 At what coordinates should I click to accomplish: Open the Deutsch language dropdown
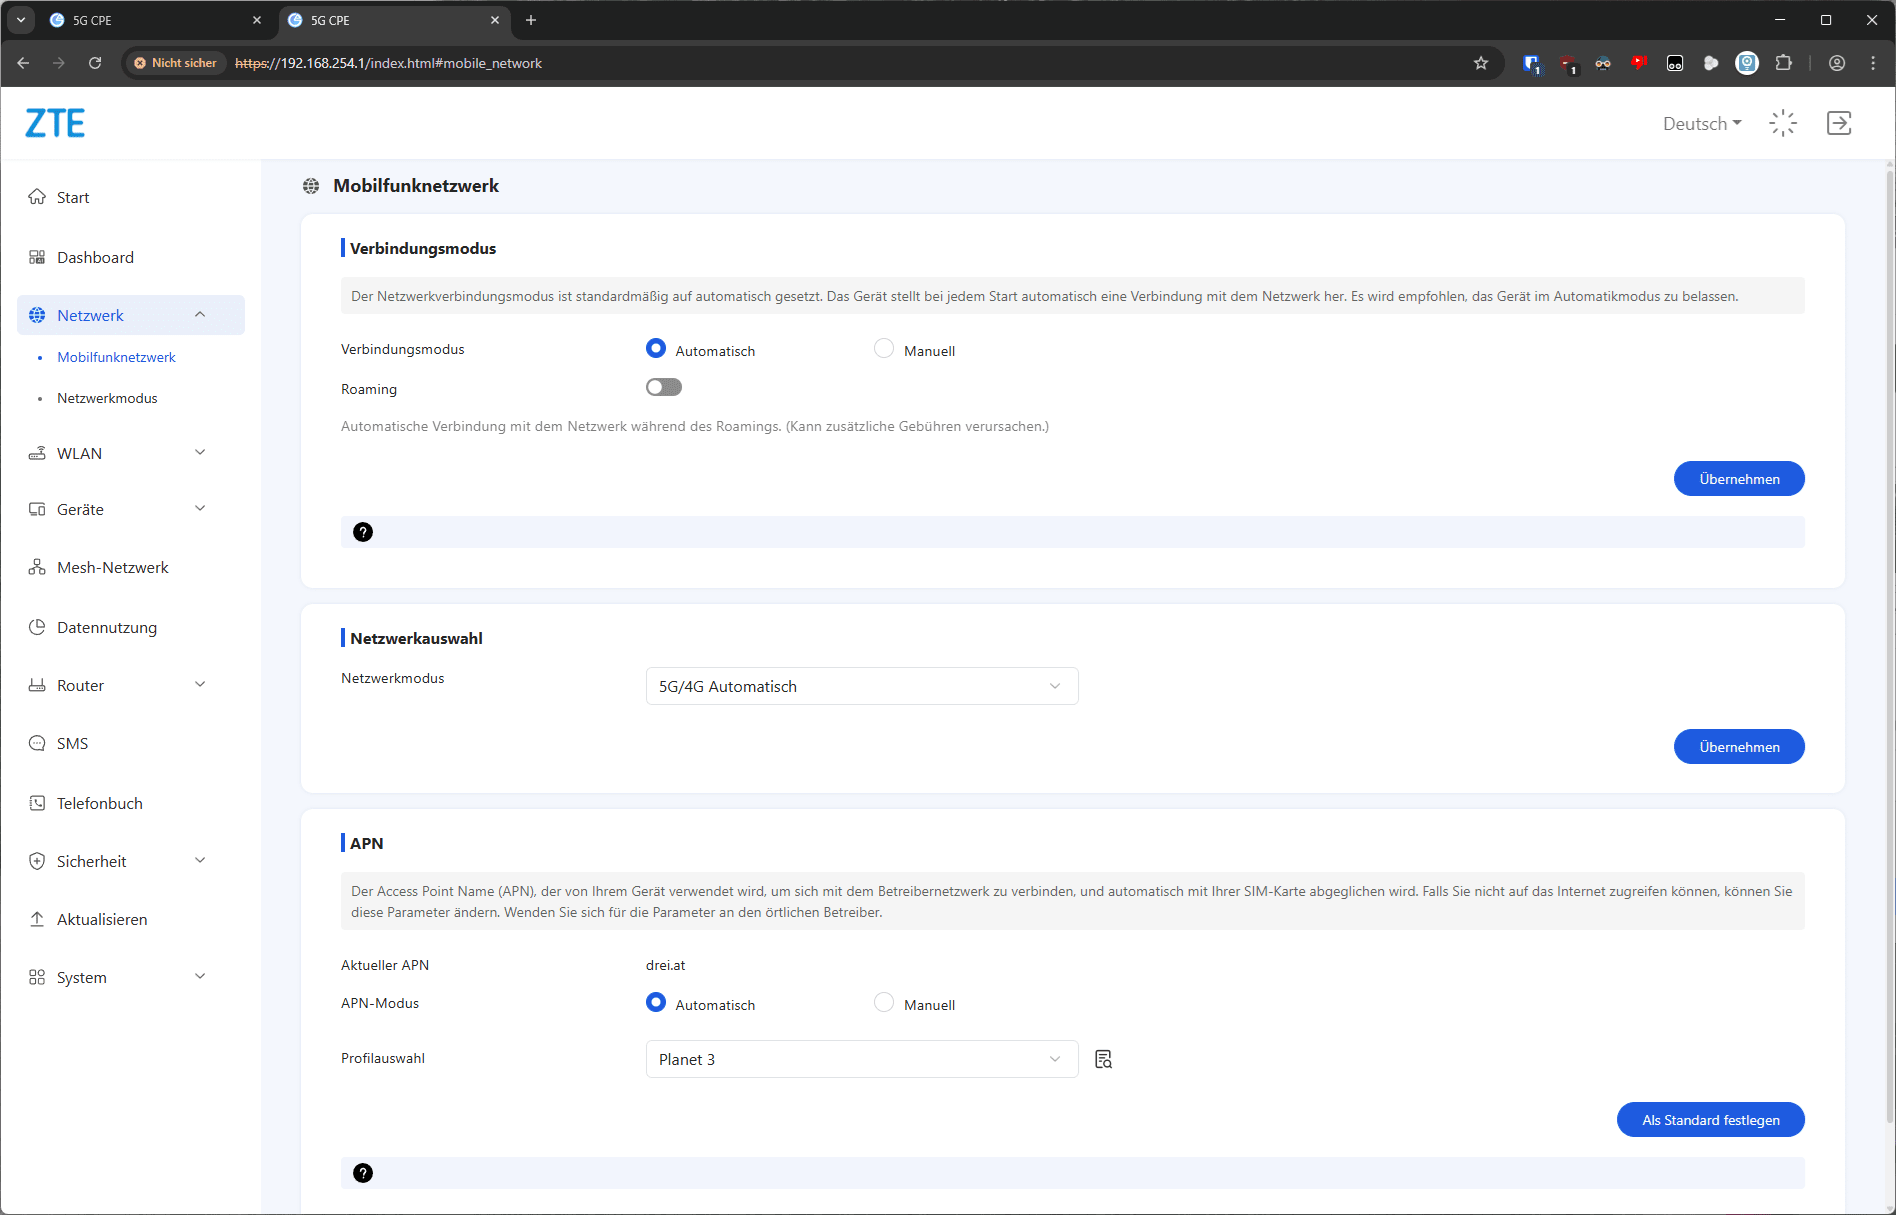tap(1702, 123)
